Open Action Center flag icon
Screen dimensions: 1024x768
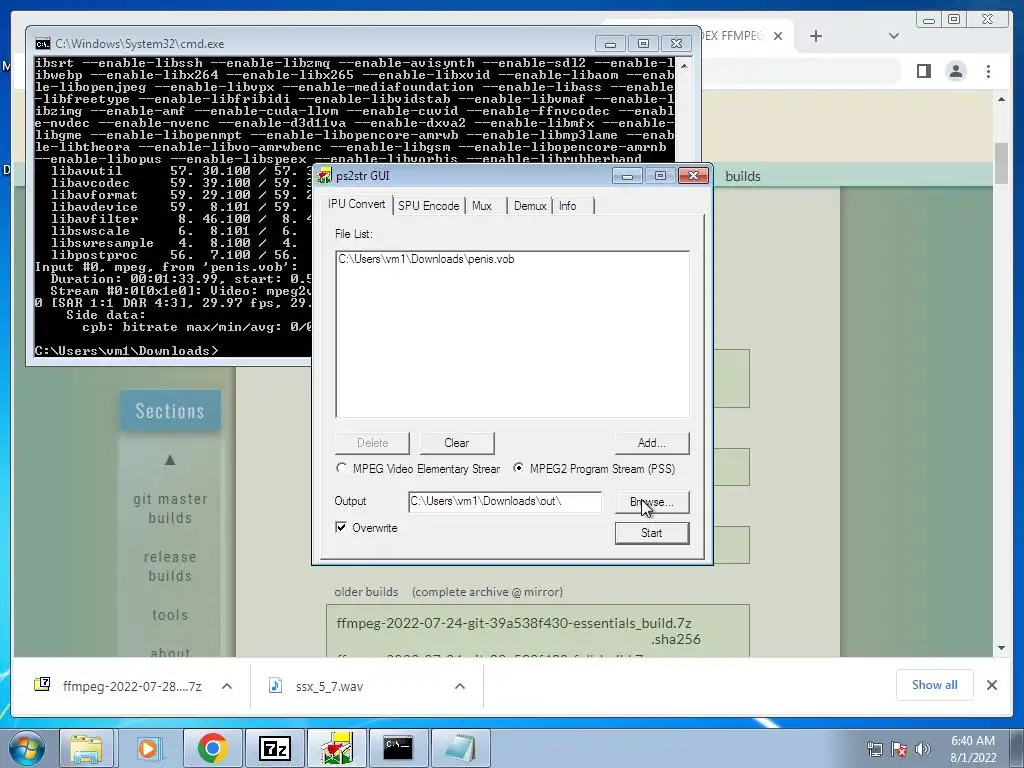[x=899, y=749]
